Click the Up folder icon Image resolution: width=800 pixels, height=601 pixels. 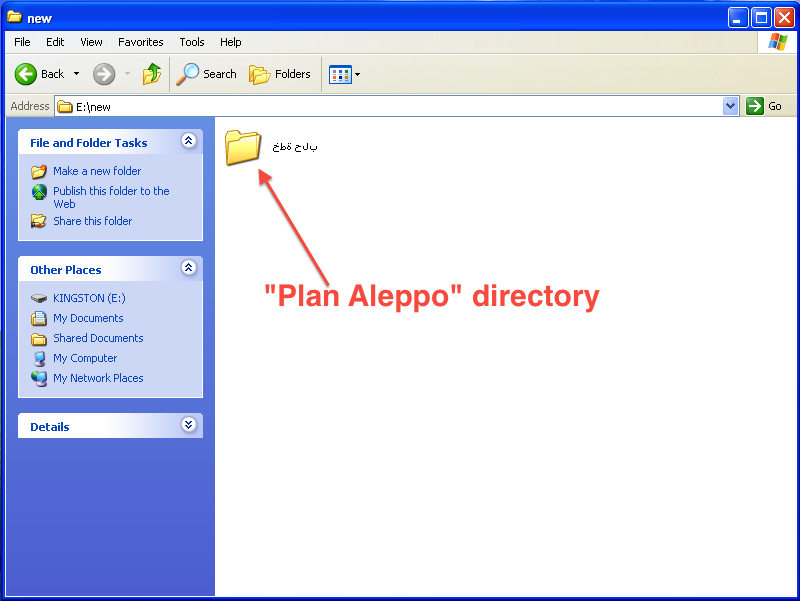coord(152,74)
